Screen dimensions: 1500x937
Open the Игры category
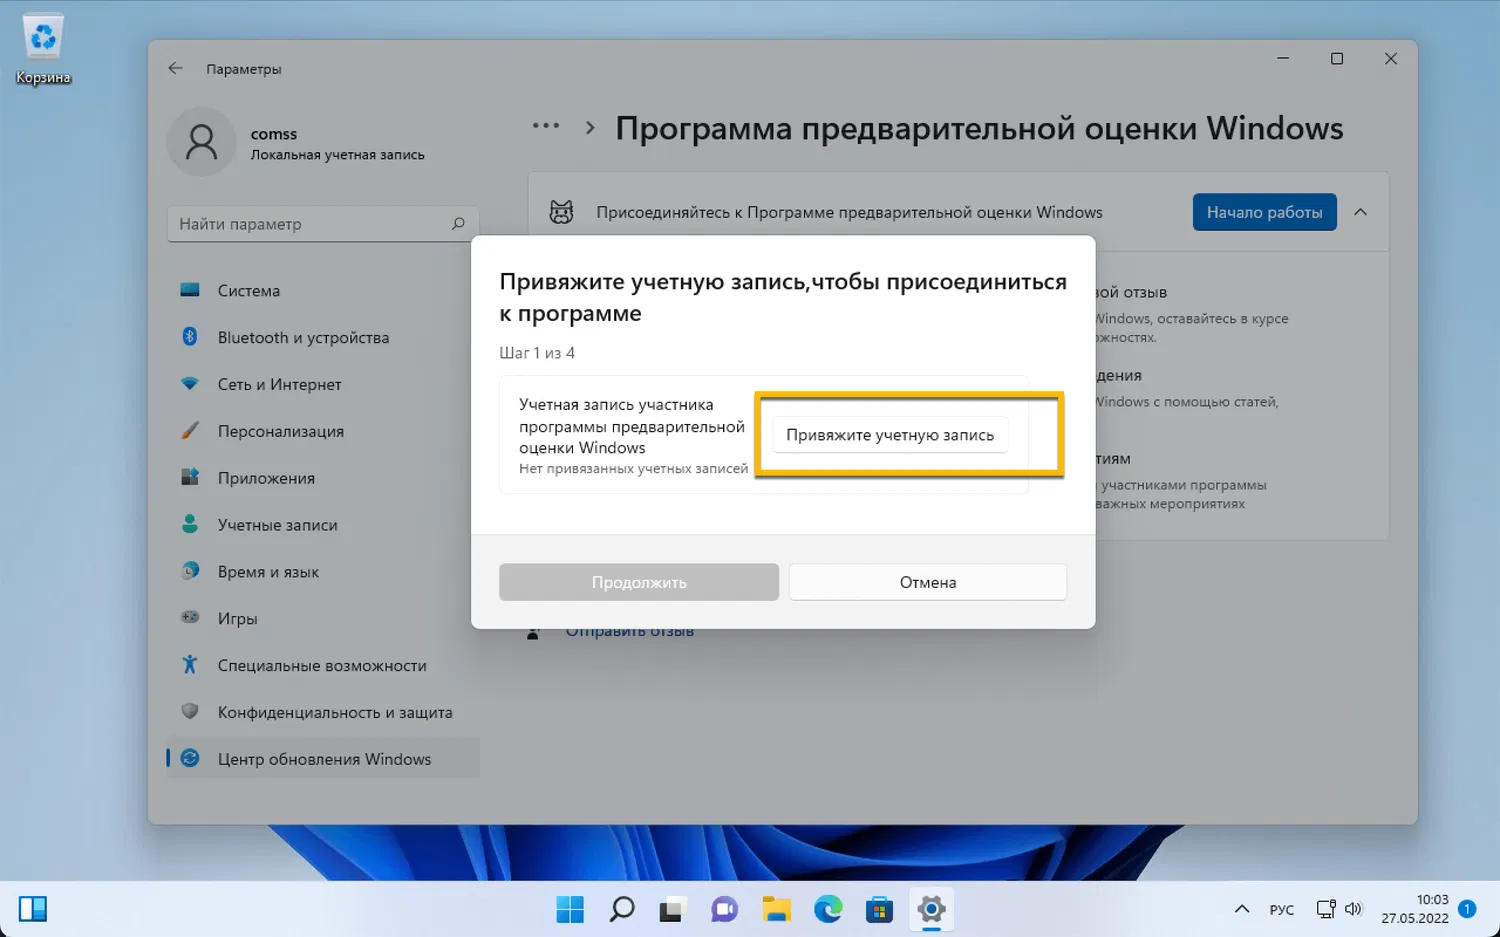point(323,619)
